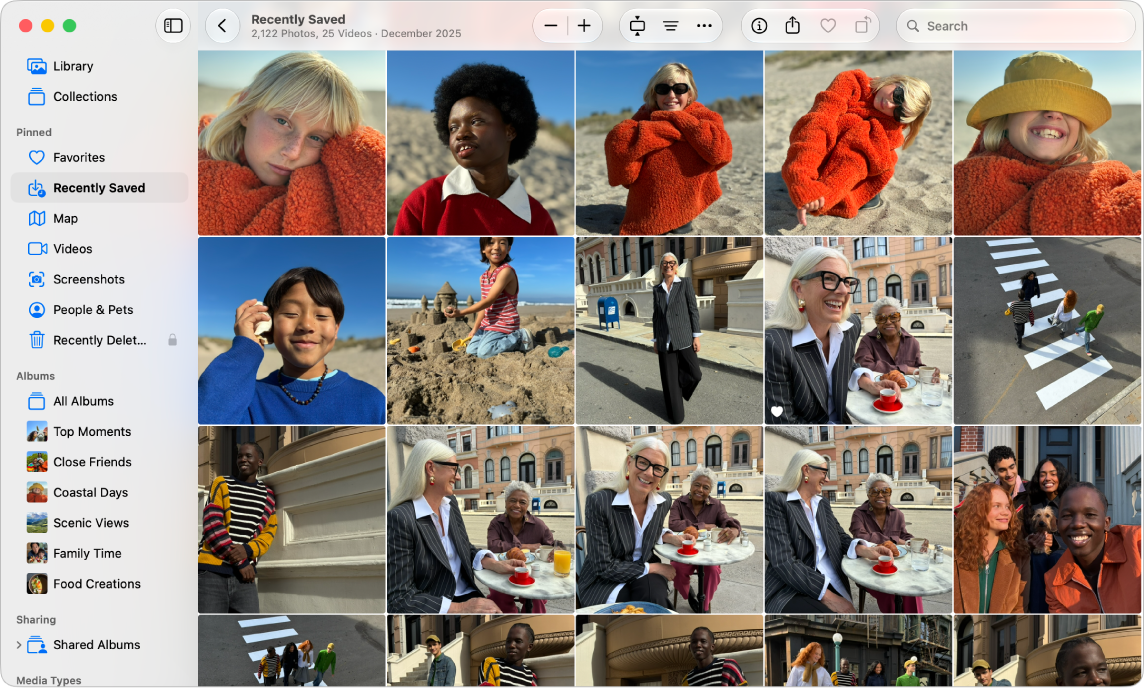Image resolution: width=1144 pixels, height=690 pixels.
Task: Open the Food Creations album
Action: click(x=99, y=585)
